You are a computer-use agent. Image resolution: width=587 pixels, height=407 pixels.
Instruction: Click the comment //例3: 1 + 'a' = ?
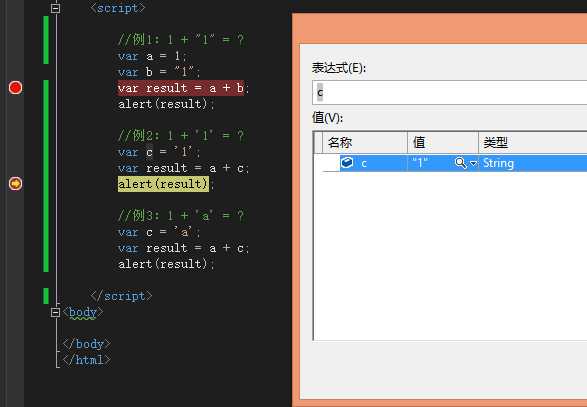tap(181, 215)
